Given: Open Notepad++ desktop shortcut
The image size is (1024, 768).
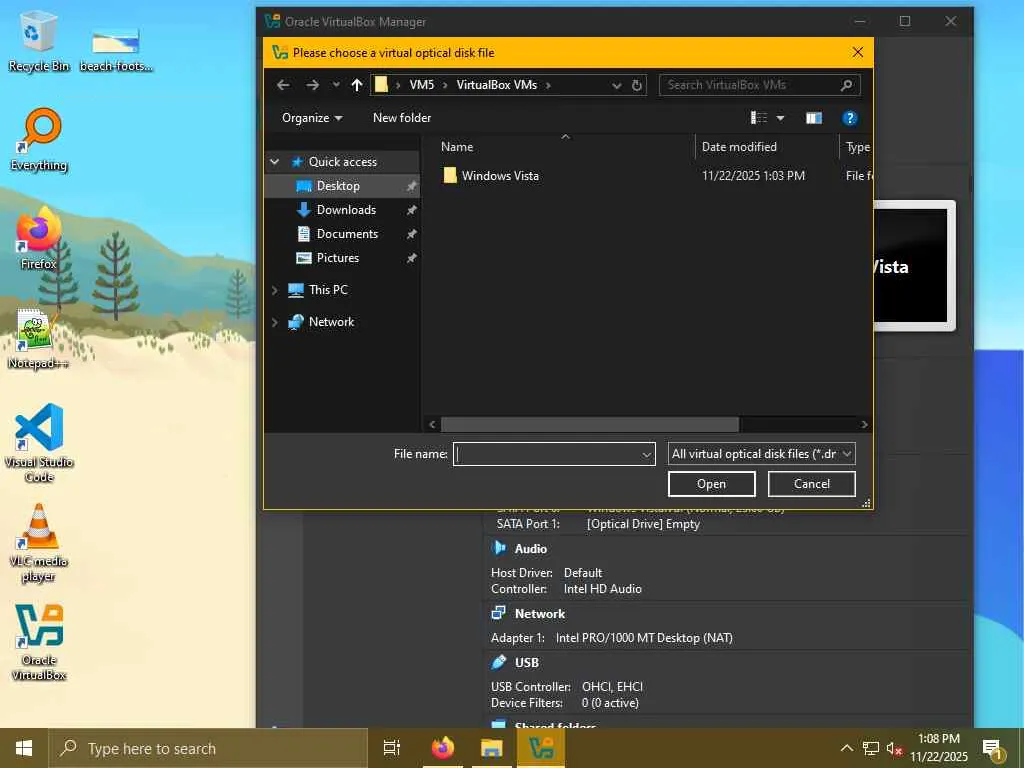Looking at the screenshot, I should 38,338.
